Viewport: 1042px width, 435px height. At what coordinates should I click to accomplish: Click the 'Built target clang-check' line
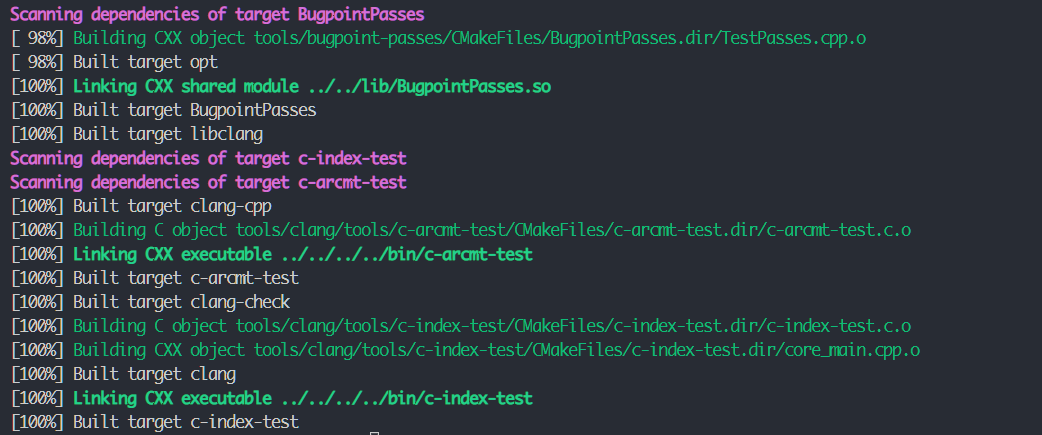150,302
